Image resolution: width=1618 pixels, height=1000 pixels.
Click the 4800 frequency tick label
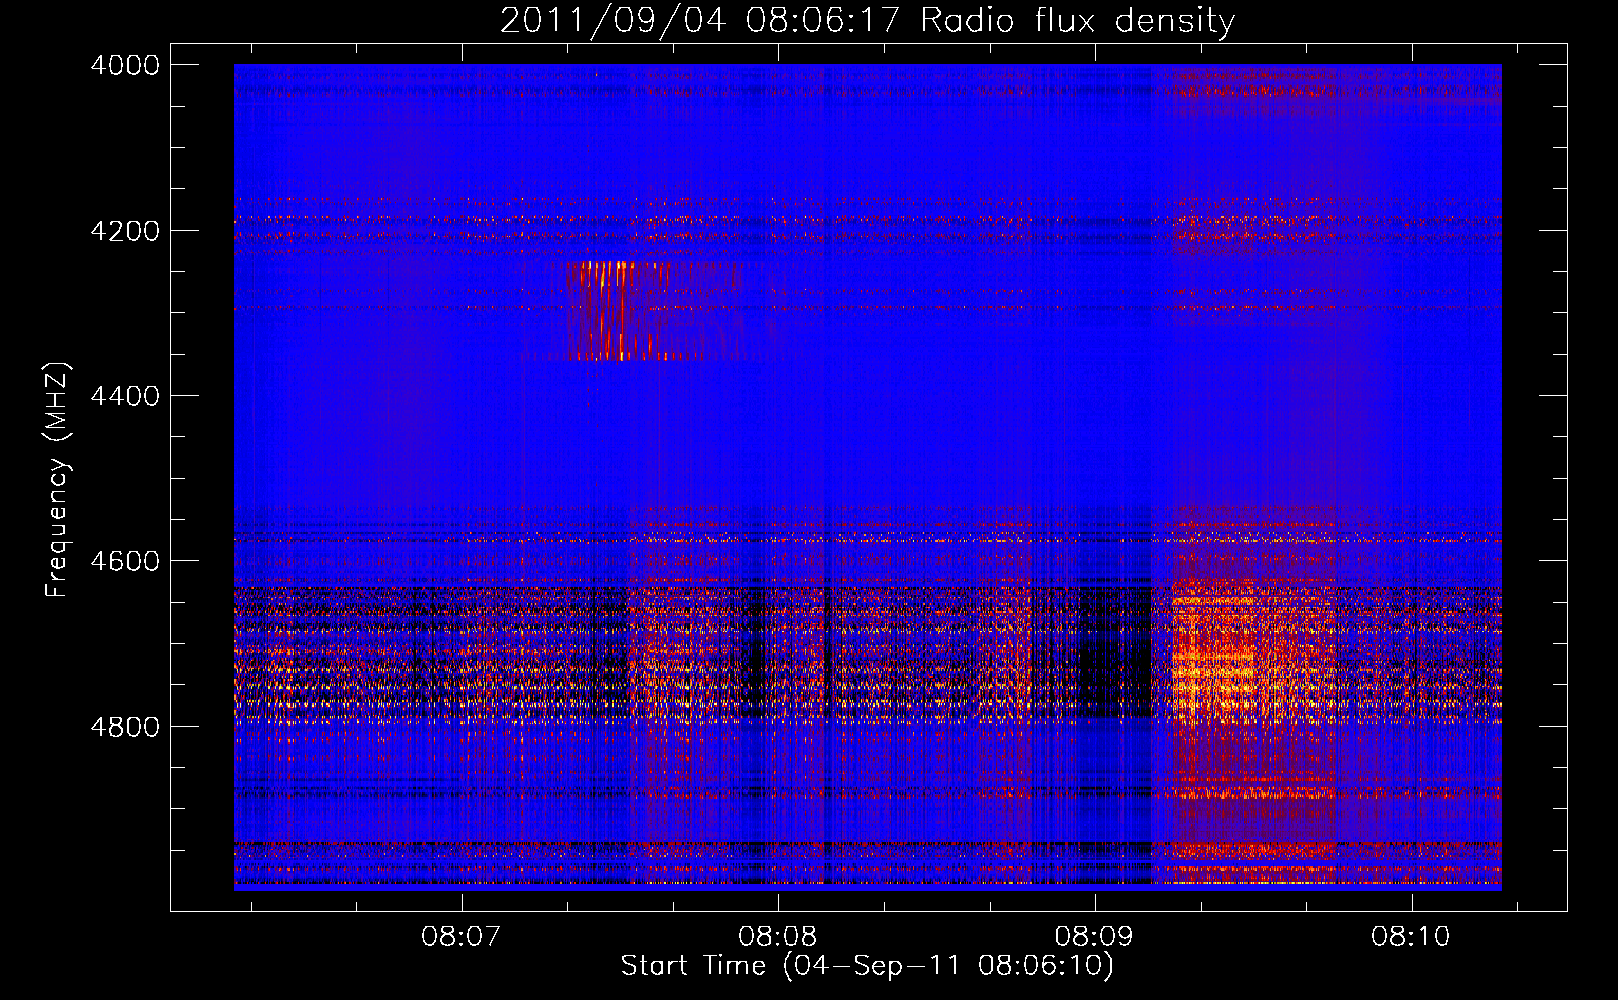tap(125, 726)
